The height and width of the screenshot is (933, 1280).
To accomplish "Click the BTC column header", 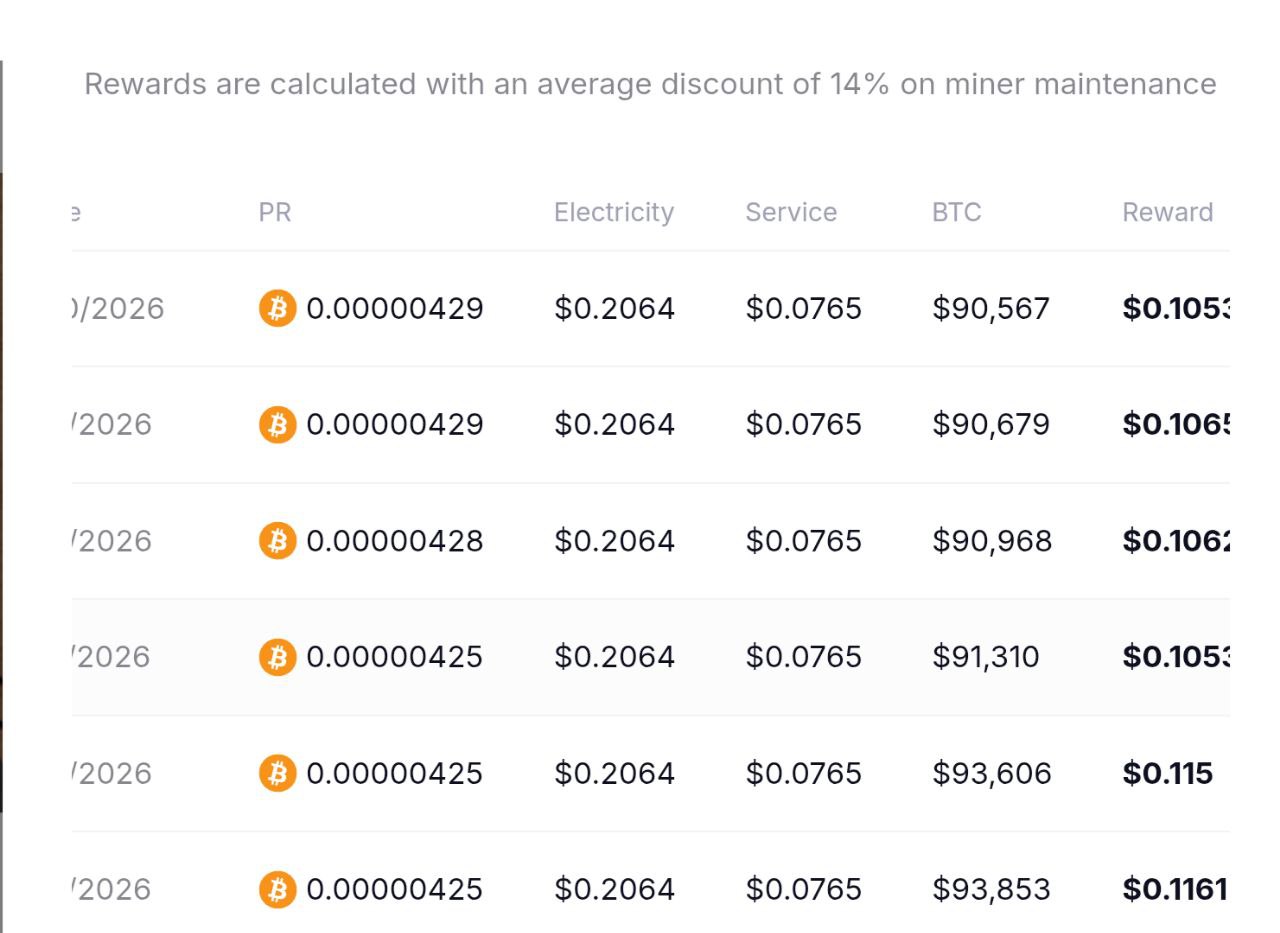I will pyautogui.click(x=956, y=212).
